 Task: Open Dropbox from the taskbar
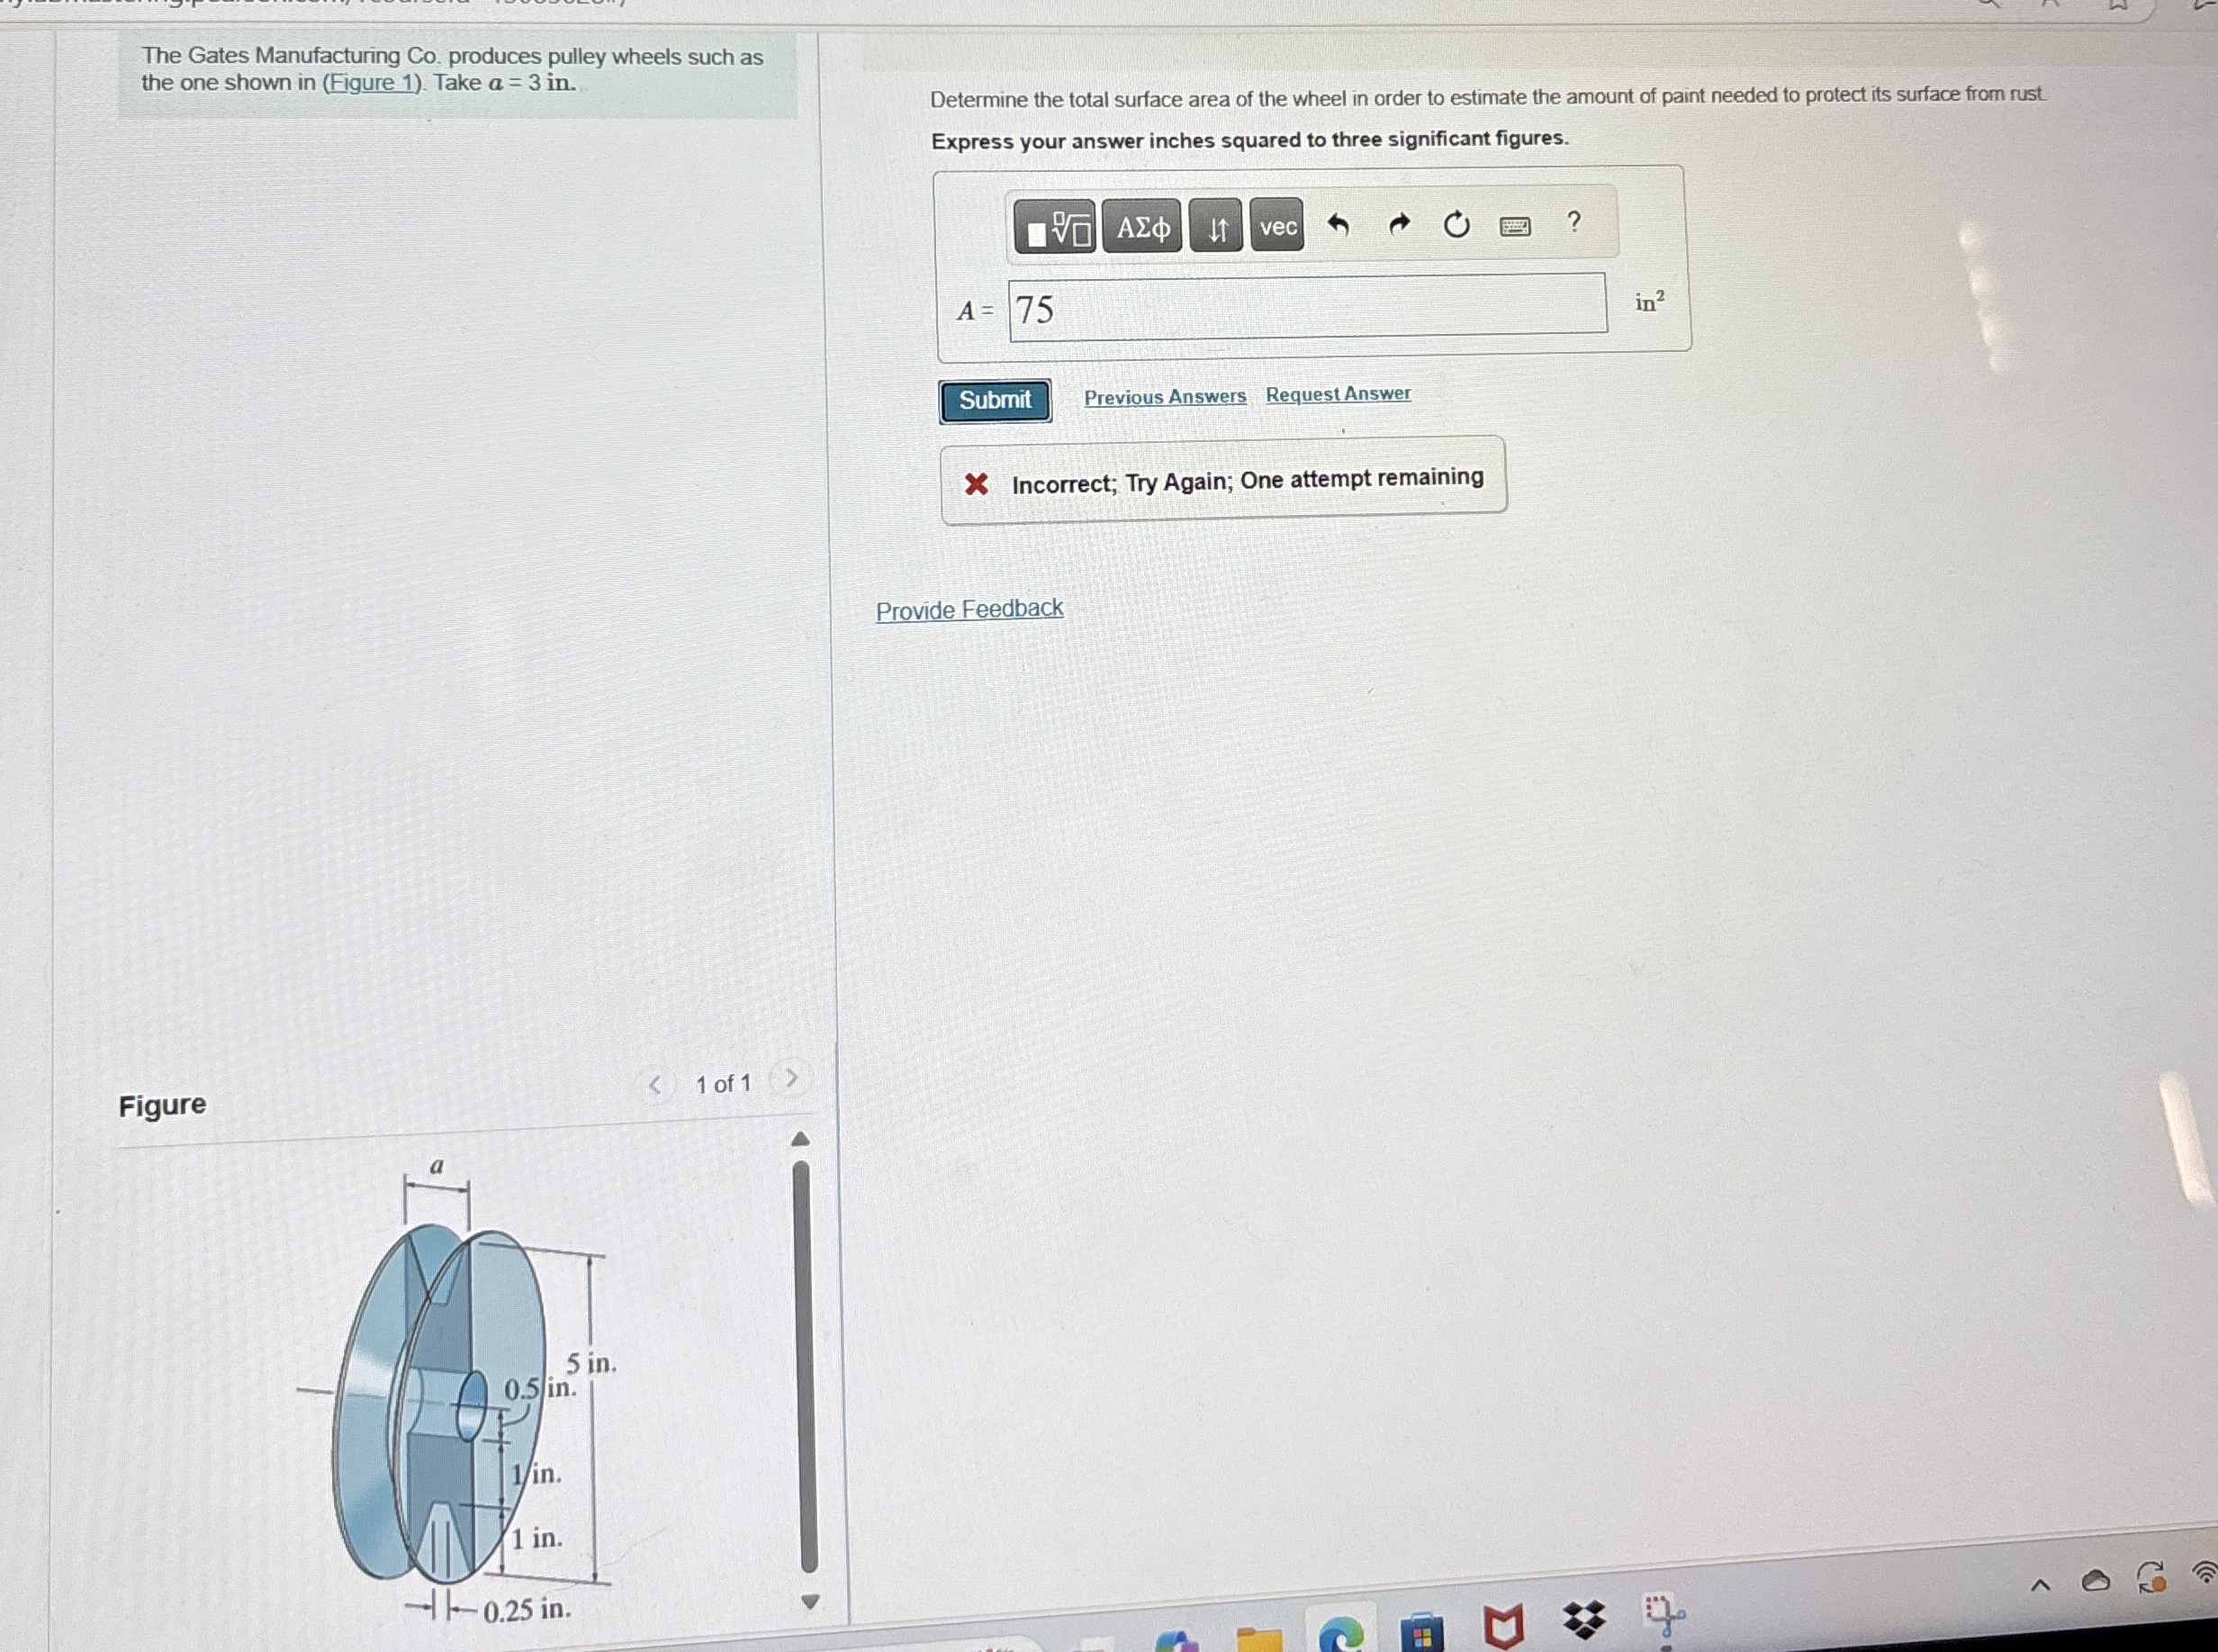pos(1583,1619)
